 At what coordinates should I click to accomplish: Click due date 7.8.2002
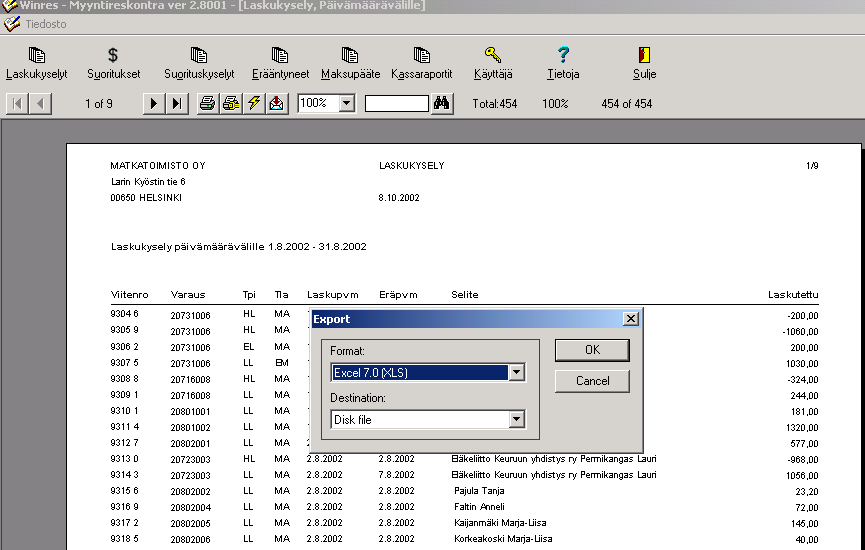396,475
